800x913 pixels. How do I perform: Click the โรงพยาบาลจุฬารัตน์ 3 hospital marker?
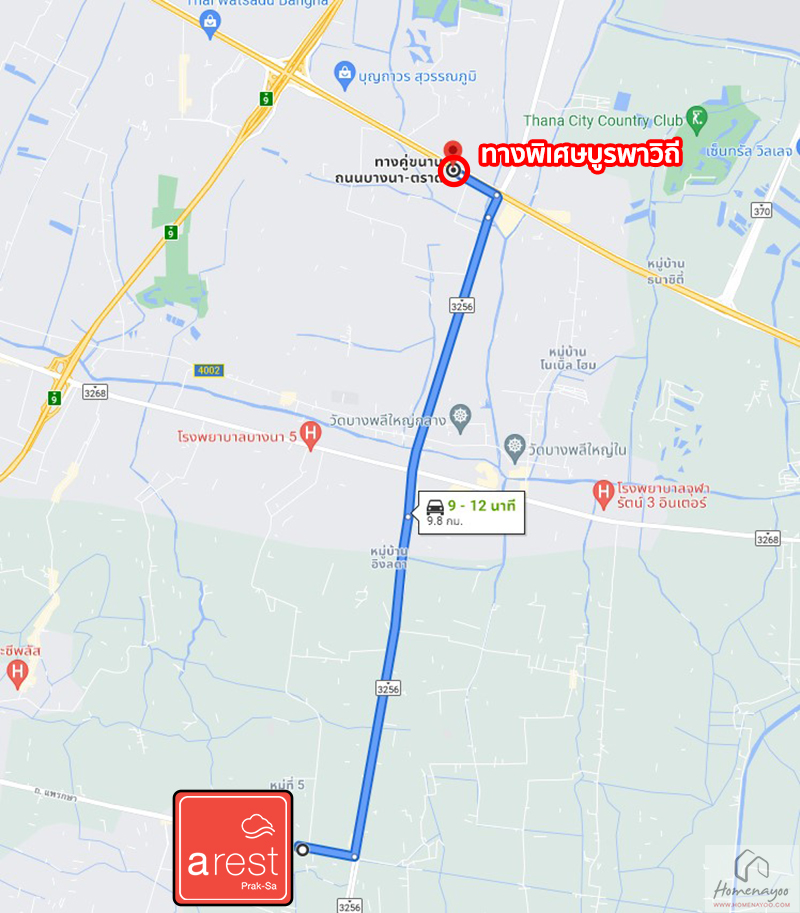click(604, 494)
